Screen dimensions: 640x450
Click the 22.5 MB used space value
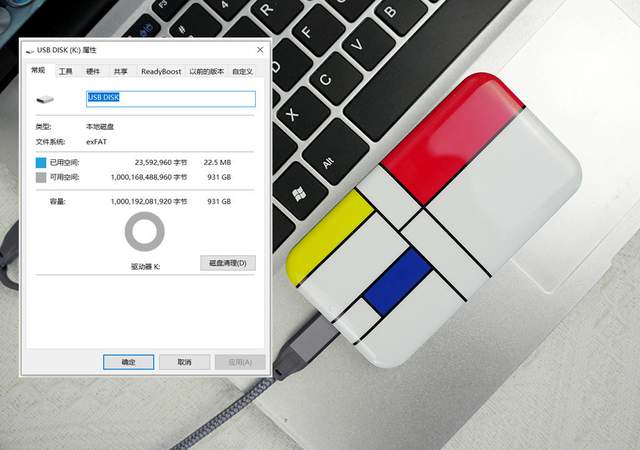217,163
